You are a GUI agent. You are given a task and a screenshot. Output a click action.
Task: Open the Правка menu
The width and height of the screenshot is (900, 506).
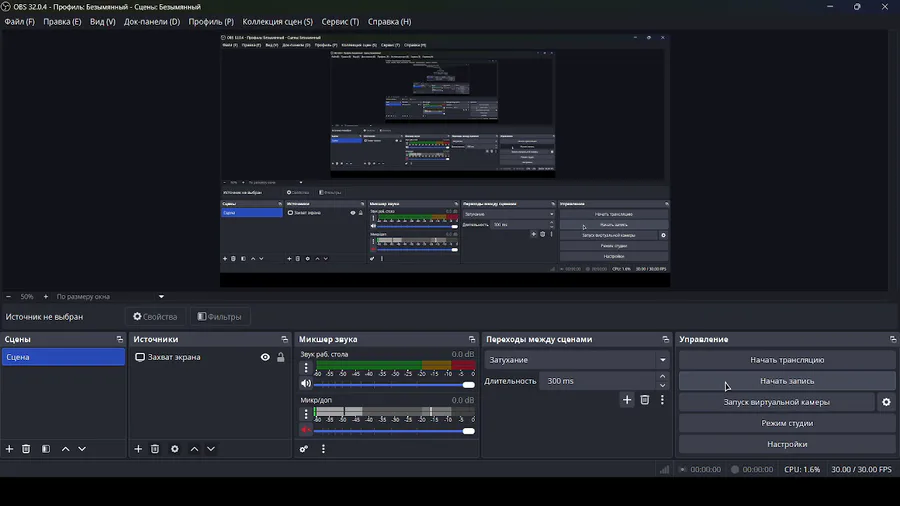point(62,22)
